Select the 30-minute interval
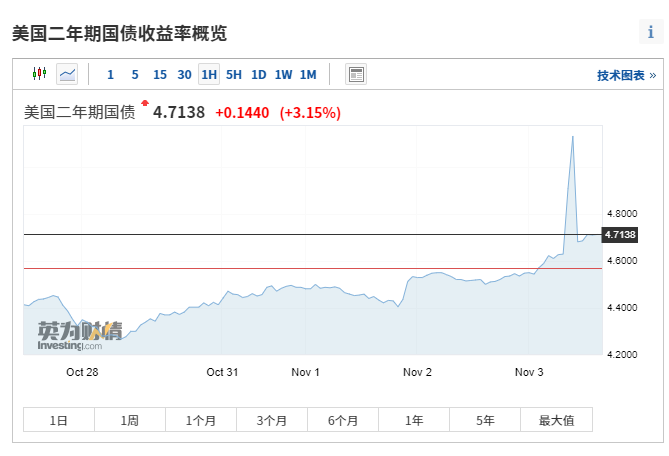The width and height of the screenshot is (669, 456). point(184,74)
